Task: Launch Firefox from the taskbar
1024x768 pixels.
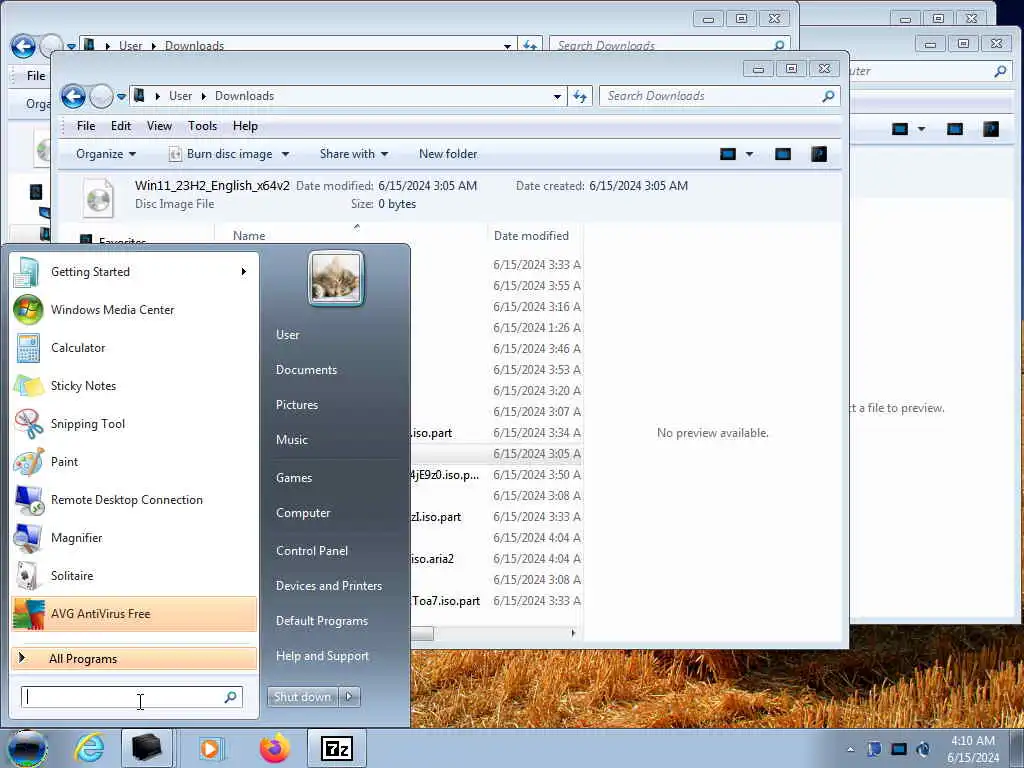Action: point(274,748)
